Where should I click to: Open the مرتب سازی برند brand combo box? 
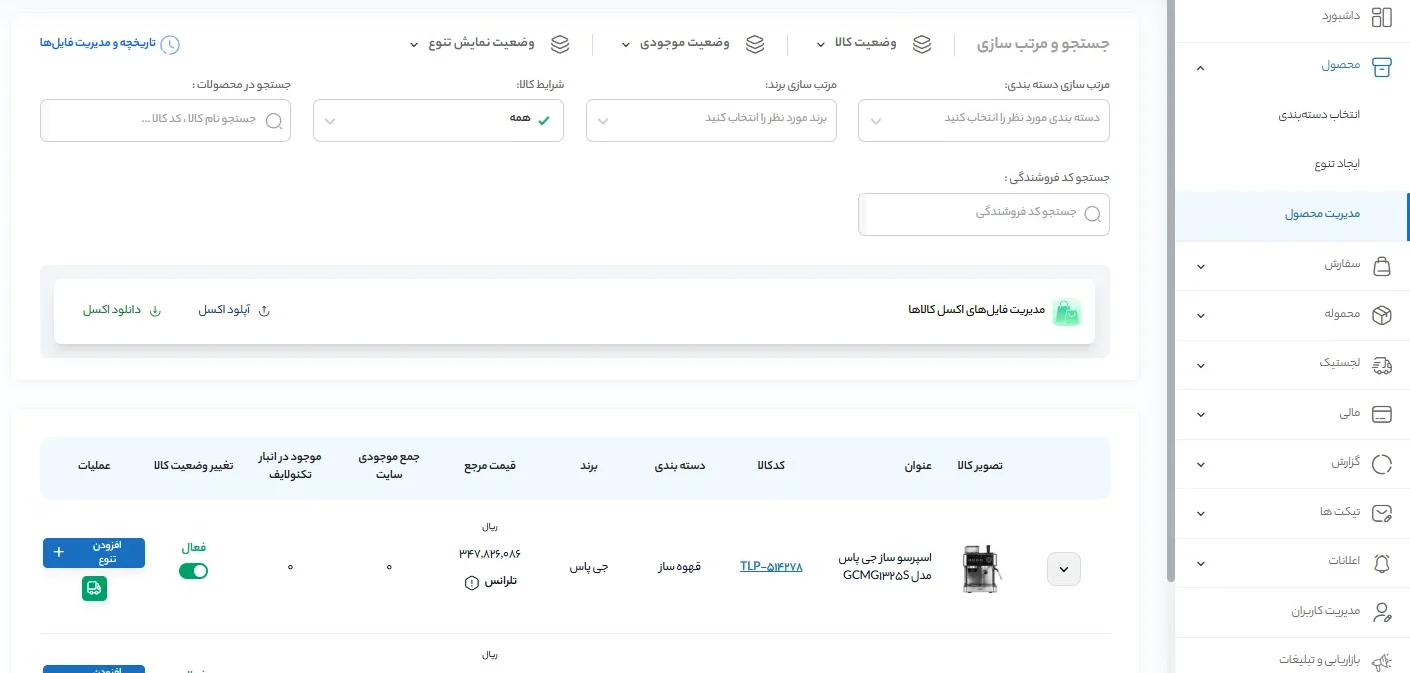[x=711, y=120]
